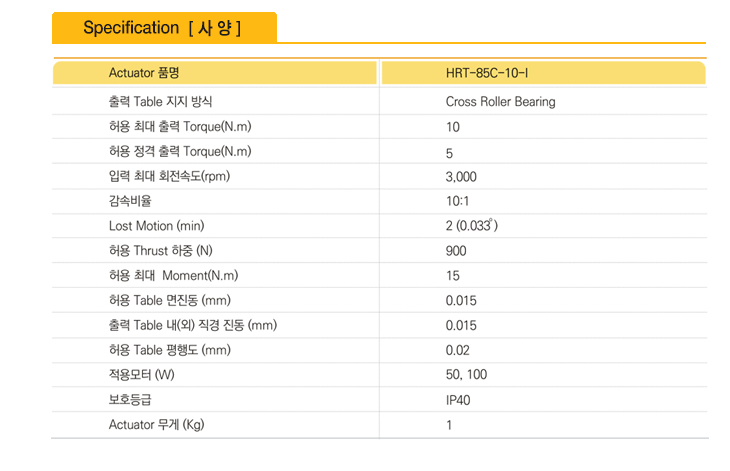Click the 허용 Thrust 하중 (N) label
Screen dimensions: 730x471
(x=161, y=251)
